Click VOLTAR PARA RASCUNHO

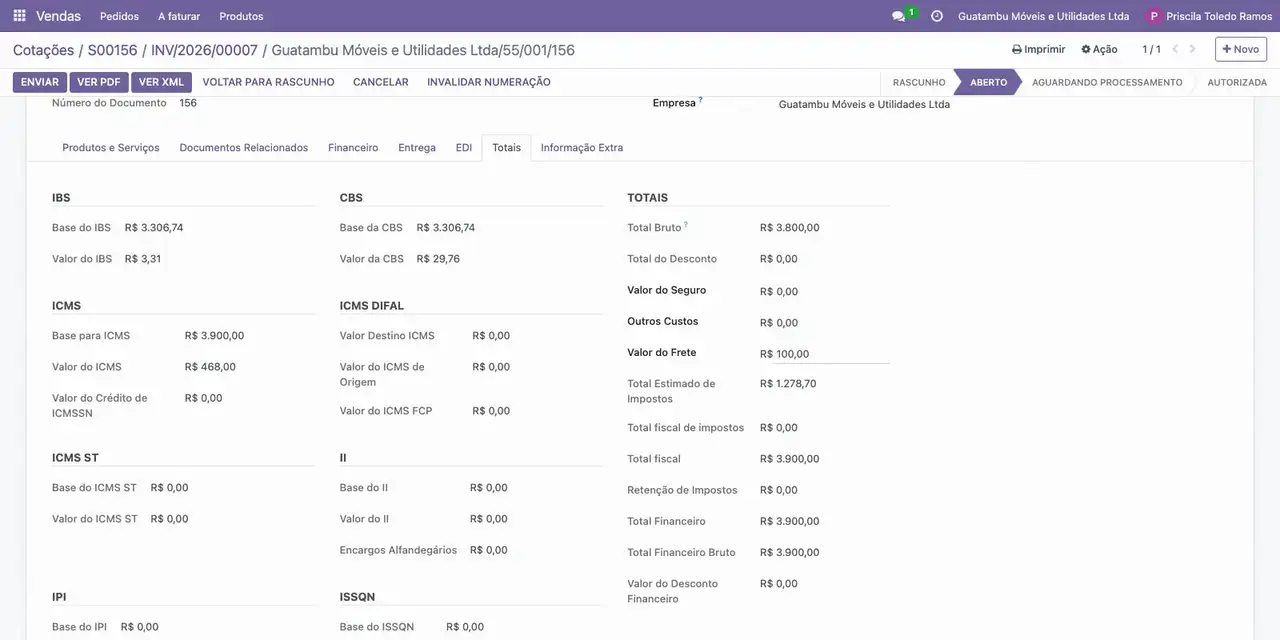pyautogui.click(x=268, y=82)
